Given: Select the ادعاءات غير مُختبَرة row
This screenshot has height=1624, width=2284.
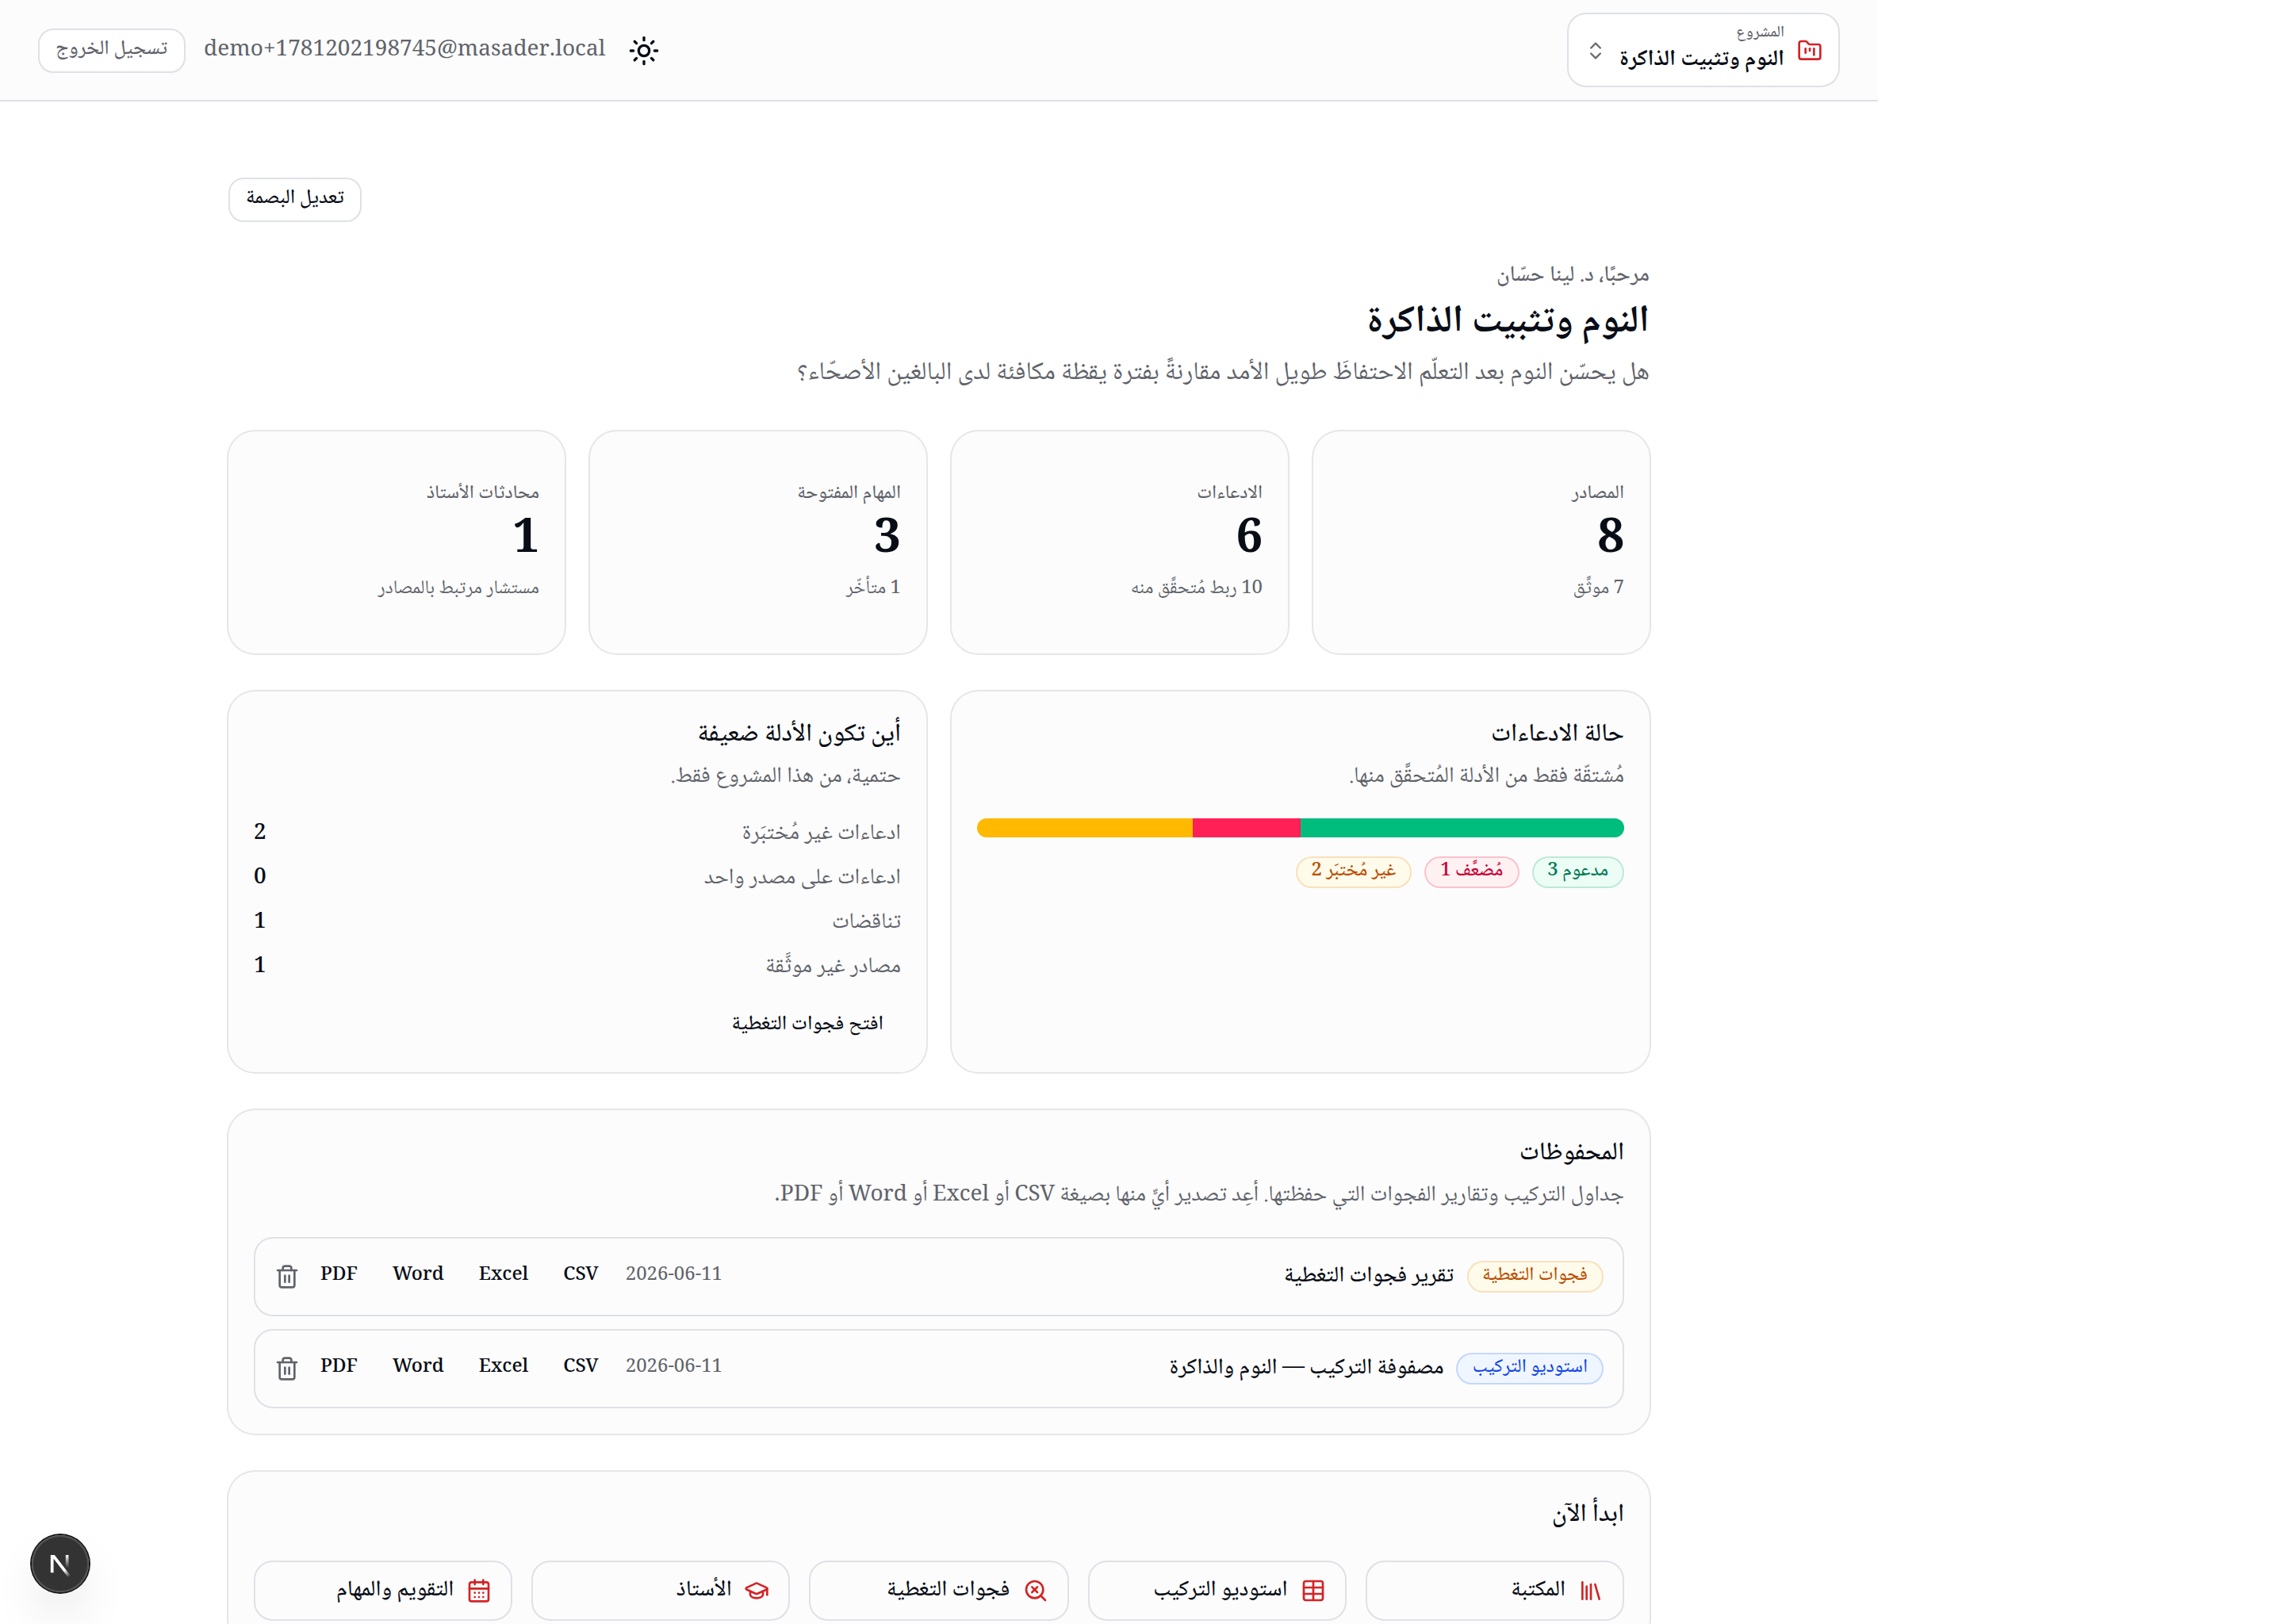Looking at the screenshot, I should pyautogui.click(x=577, y=832).
